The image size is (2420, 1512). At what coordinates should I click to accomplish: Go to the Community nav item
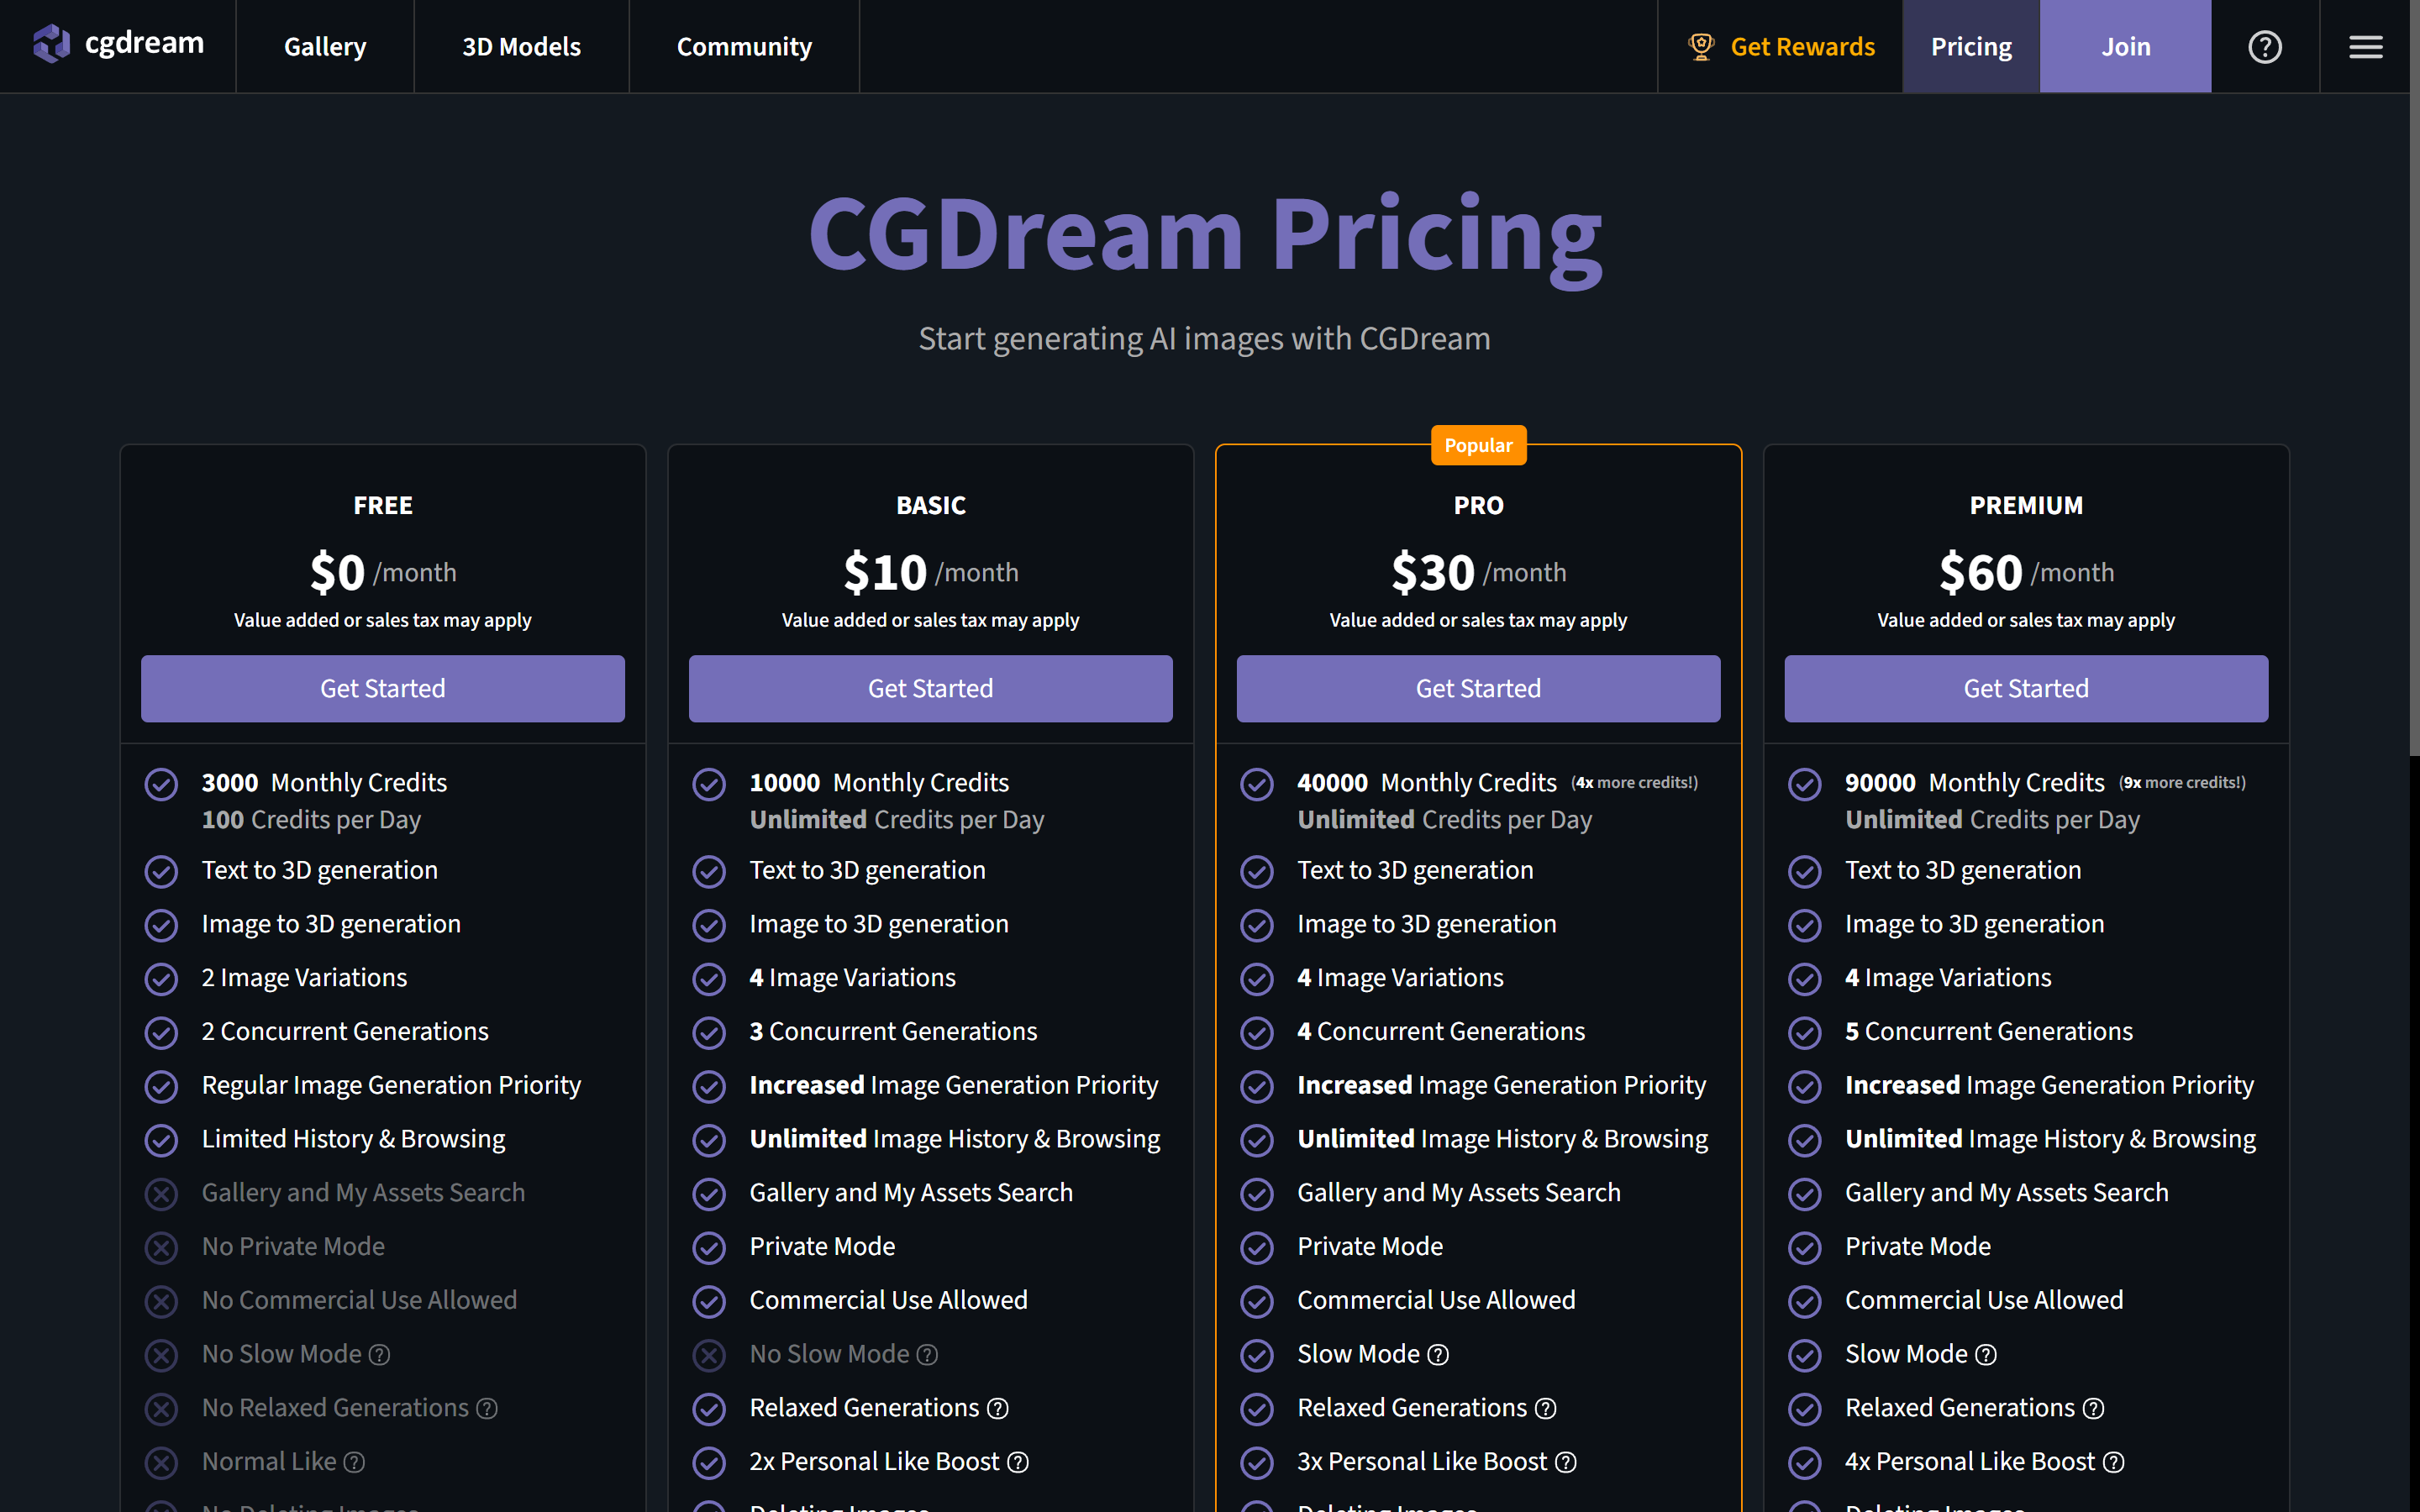744,46
